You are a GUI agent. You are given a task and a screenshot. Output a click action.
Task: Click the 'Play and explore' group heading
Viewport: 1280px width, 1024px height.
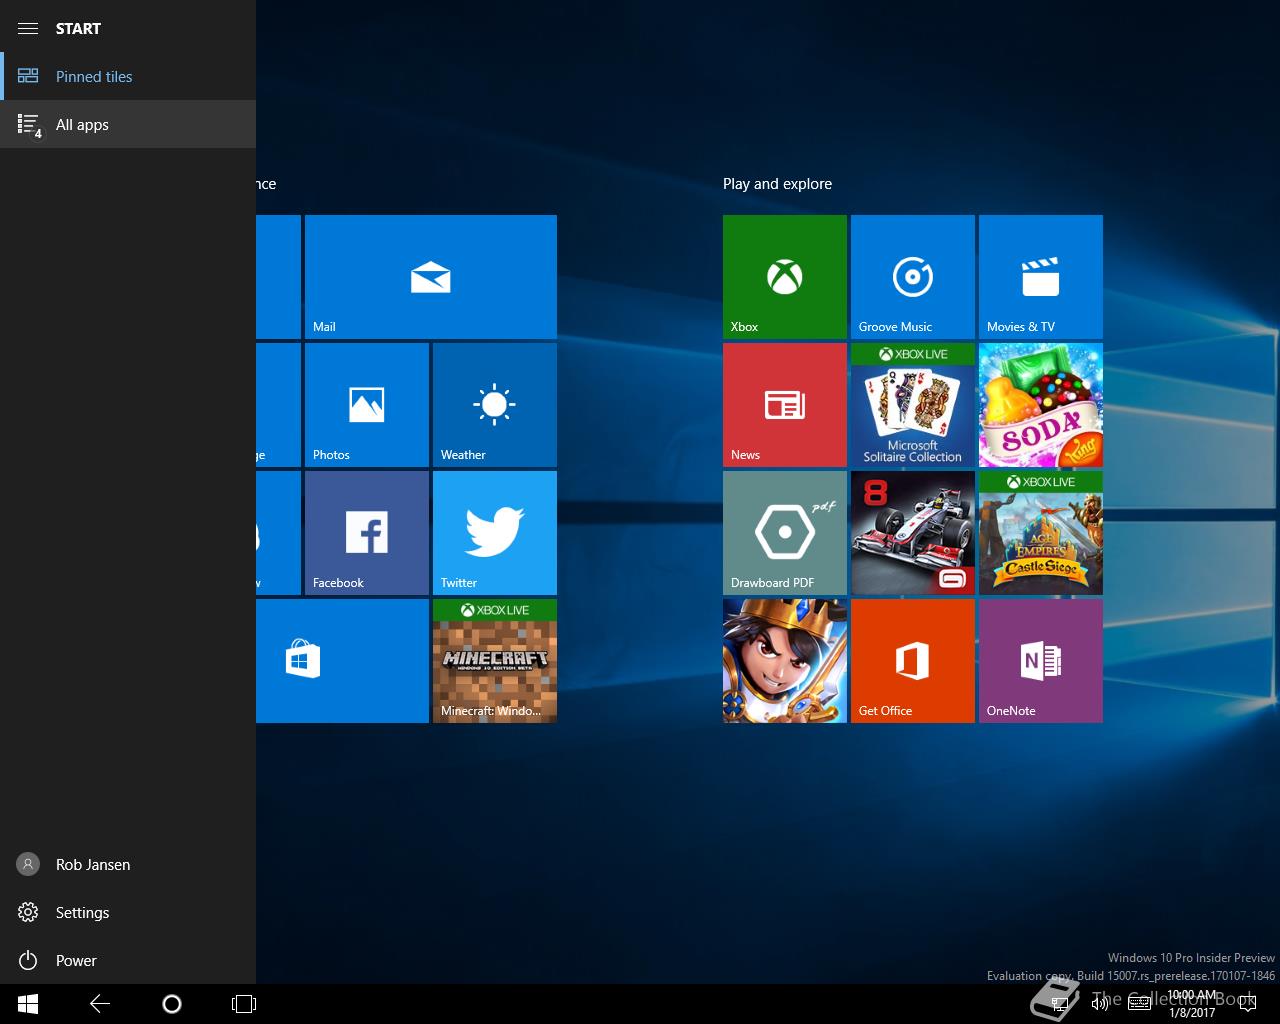[x=777, y=184]
